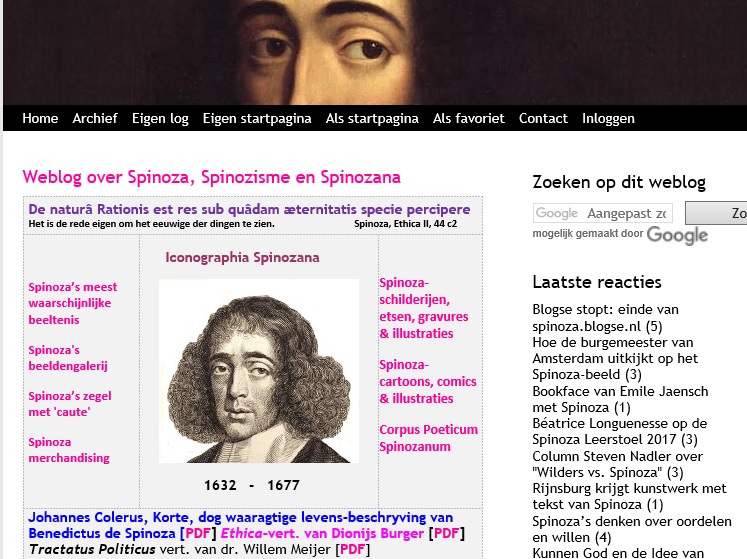Screen dimensions: 747x559
Task: Open the Home menu item
Action: (x=40, y=118)
